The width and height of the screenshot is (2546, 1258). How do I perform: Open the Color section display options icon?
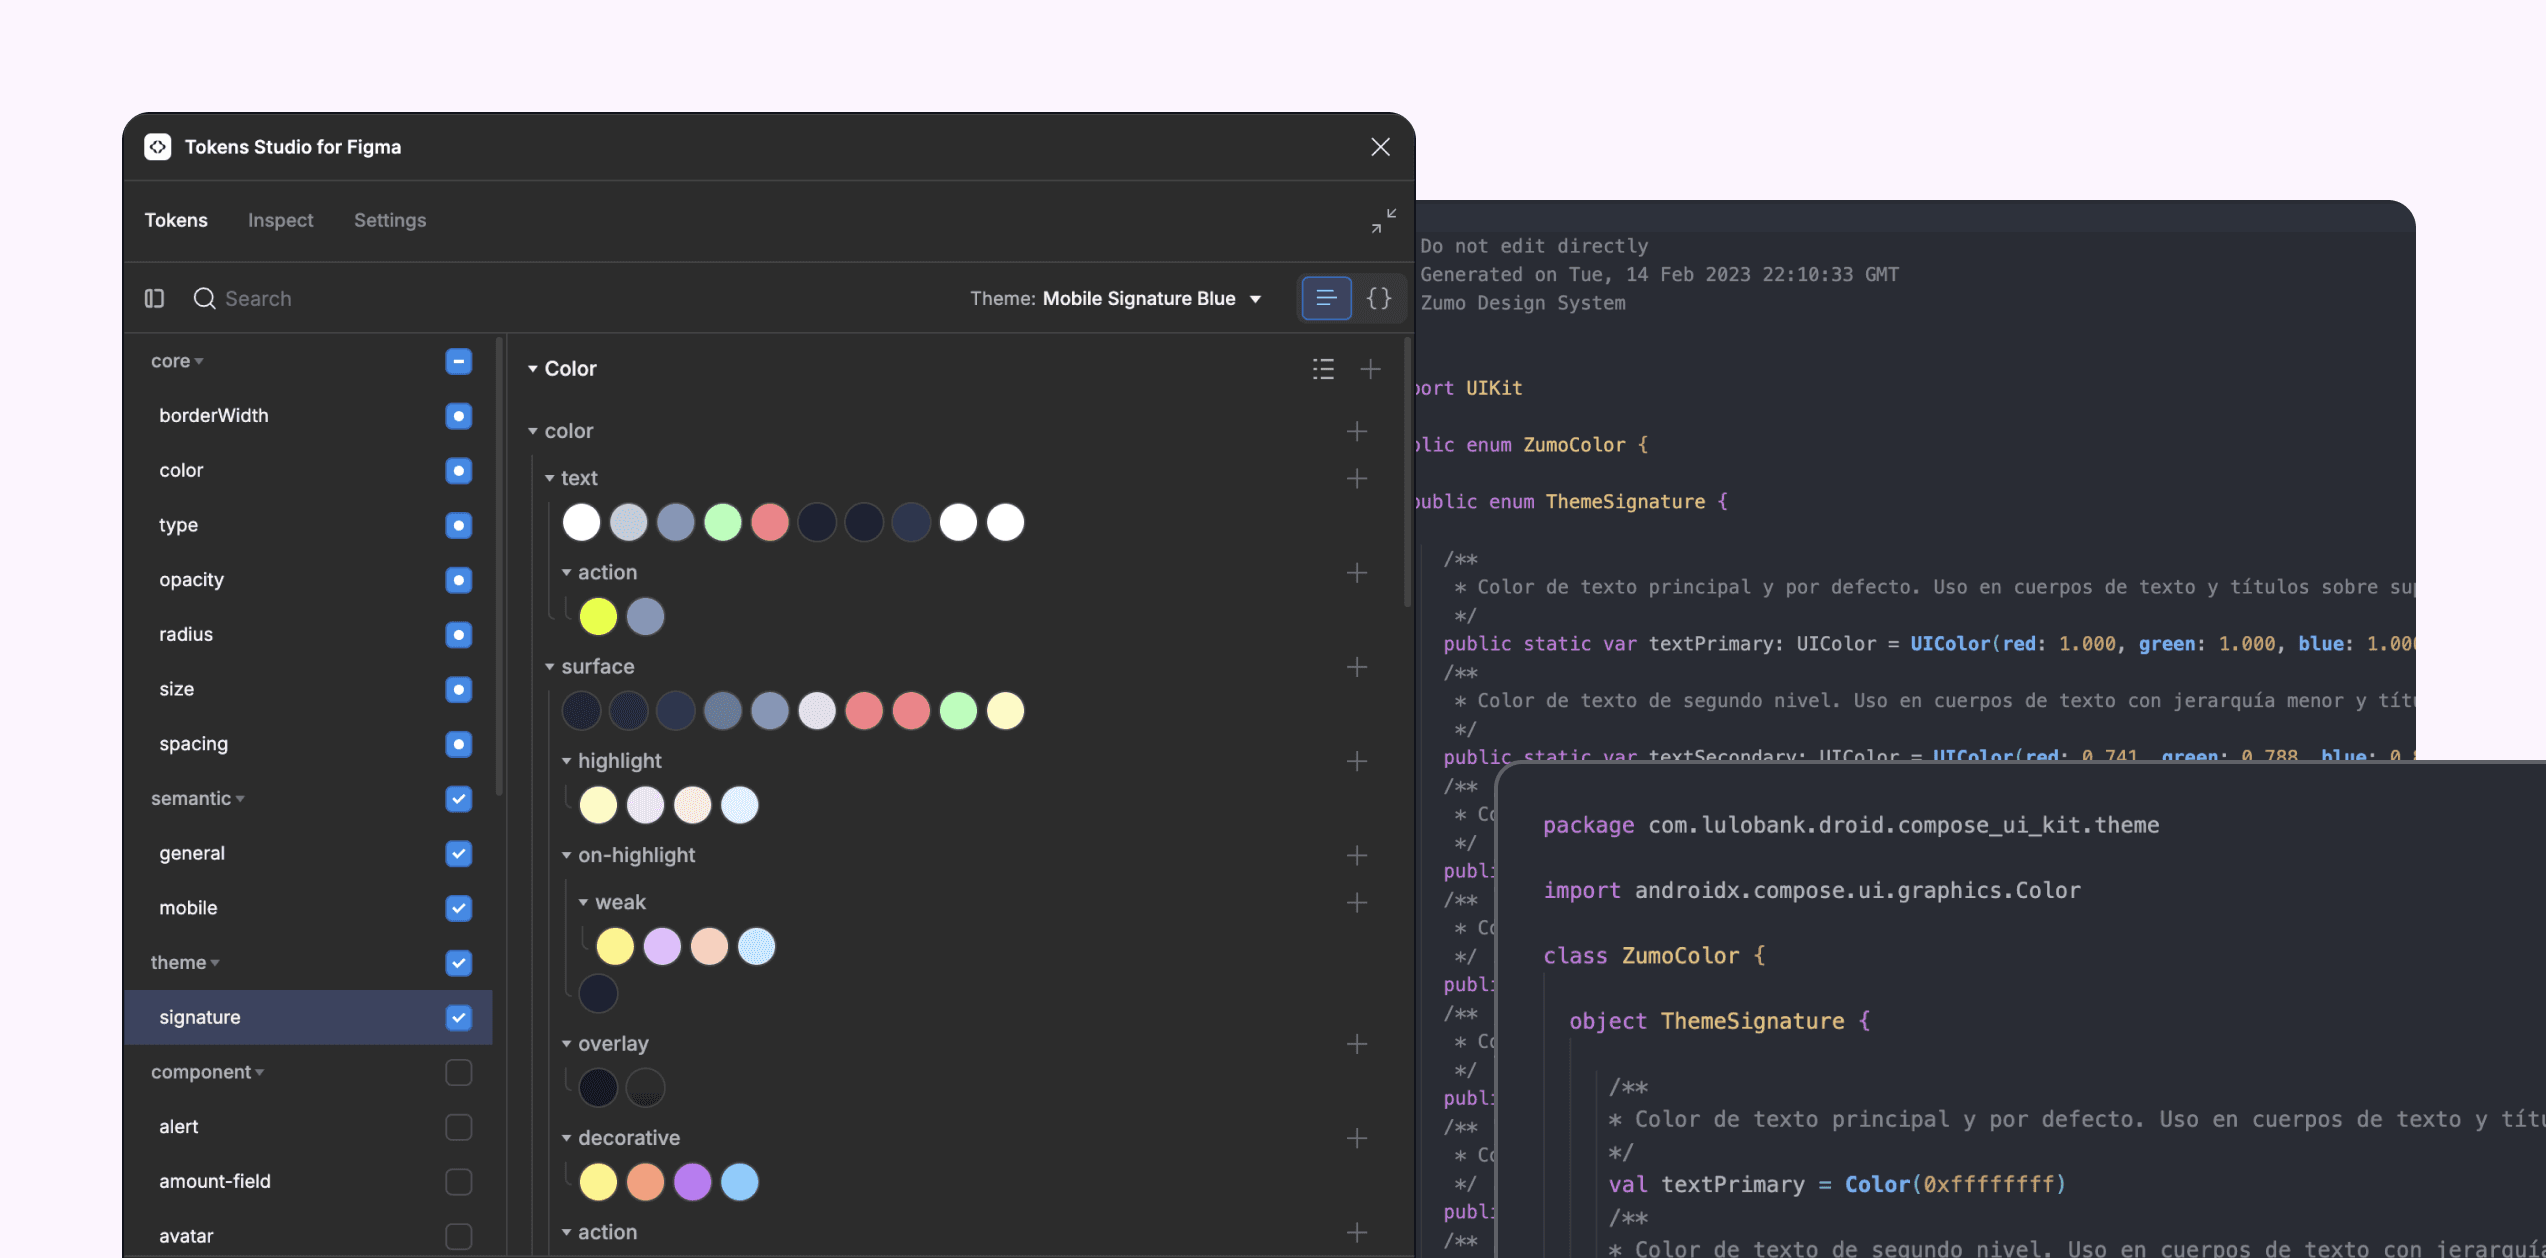coord(1322,368)
